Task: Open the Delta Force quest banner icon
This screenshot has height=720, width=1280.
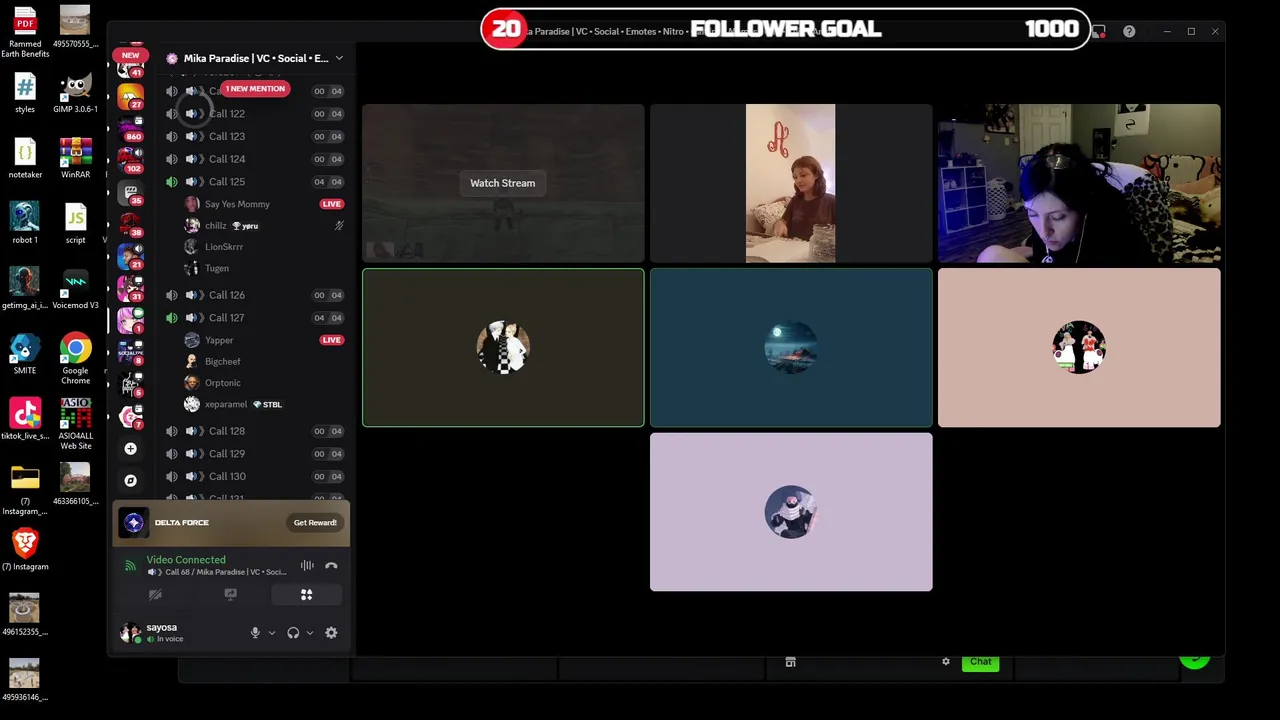Action: [x=134, y=522]
